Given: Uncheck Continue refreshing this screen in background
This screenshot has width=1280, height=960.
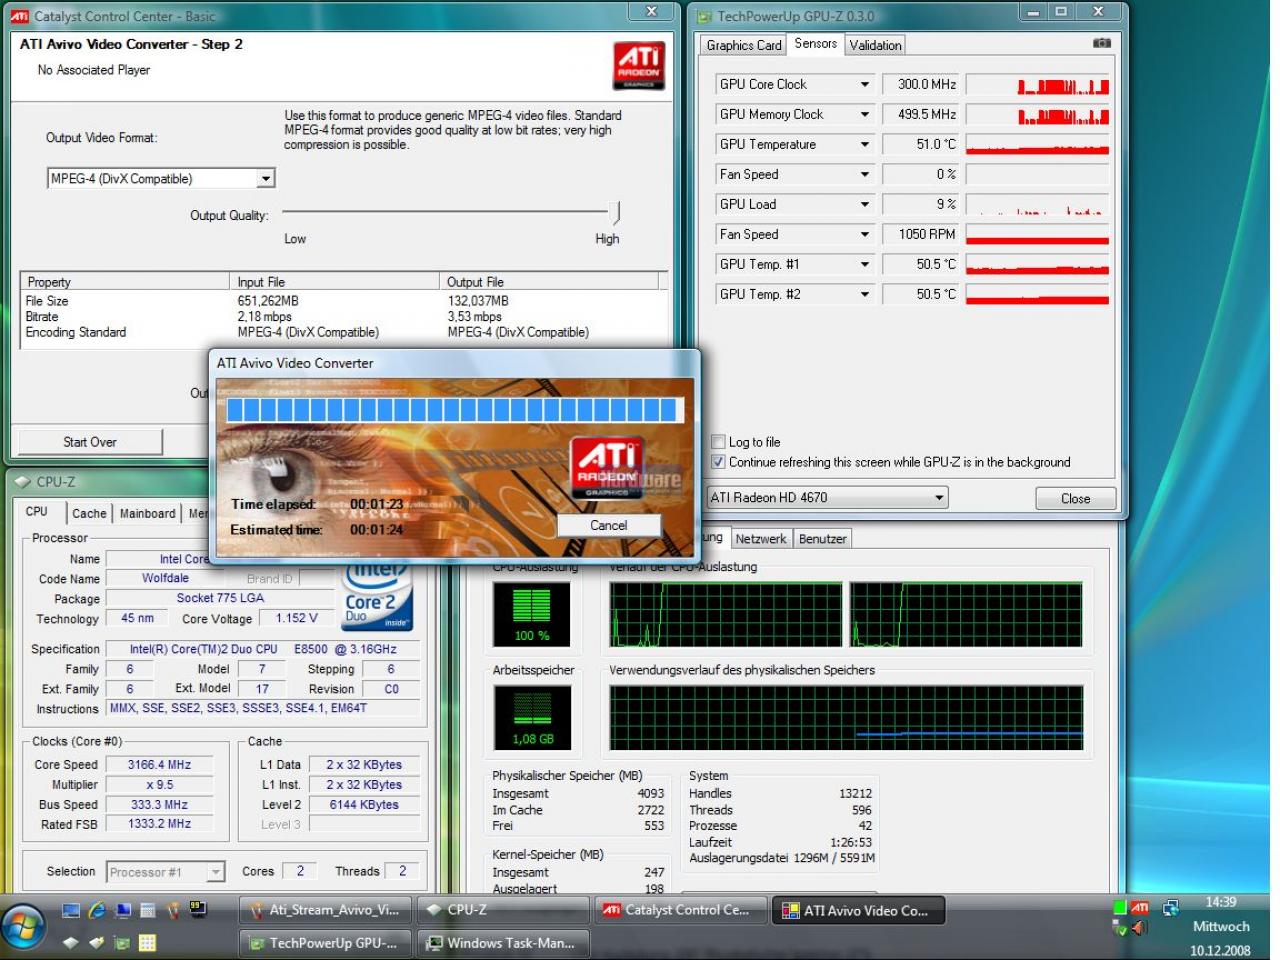Looking at the screenshot, I should [x=718, y=462].
